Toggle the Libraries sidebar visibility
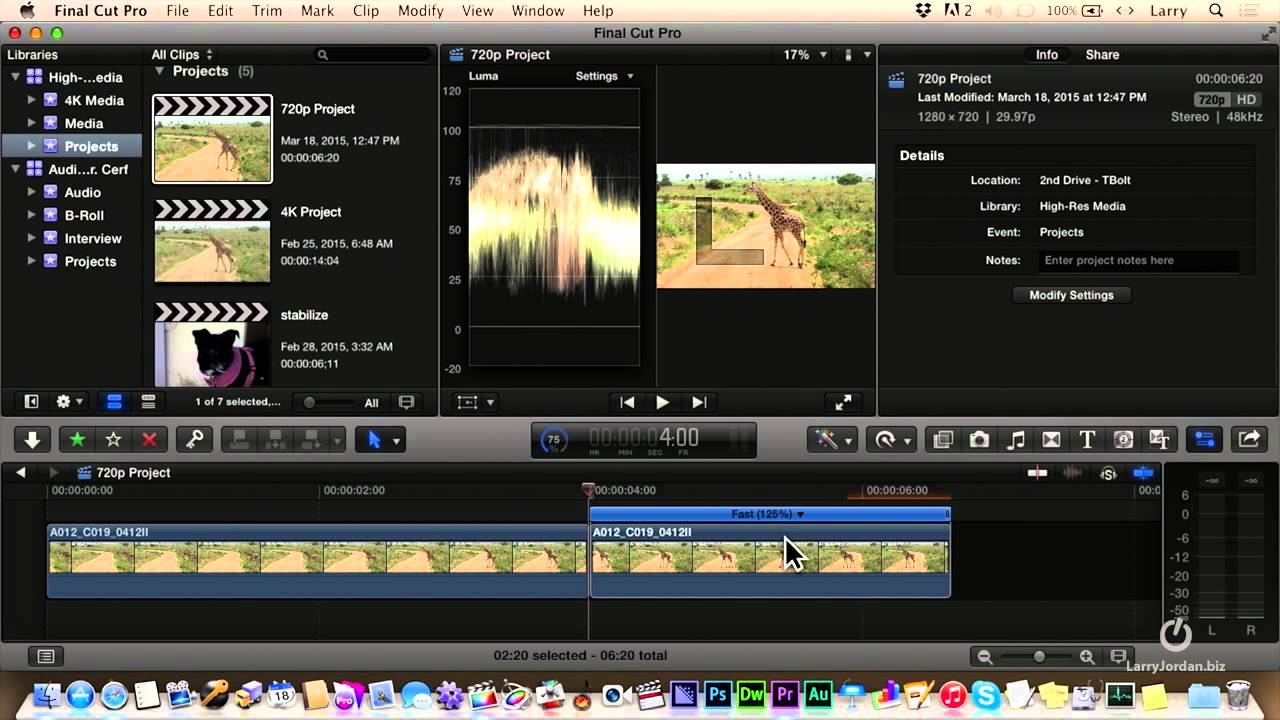 (x=31, y=402)
